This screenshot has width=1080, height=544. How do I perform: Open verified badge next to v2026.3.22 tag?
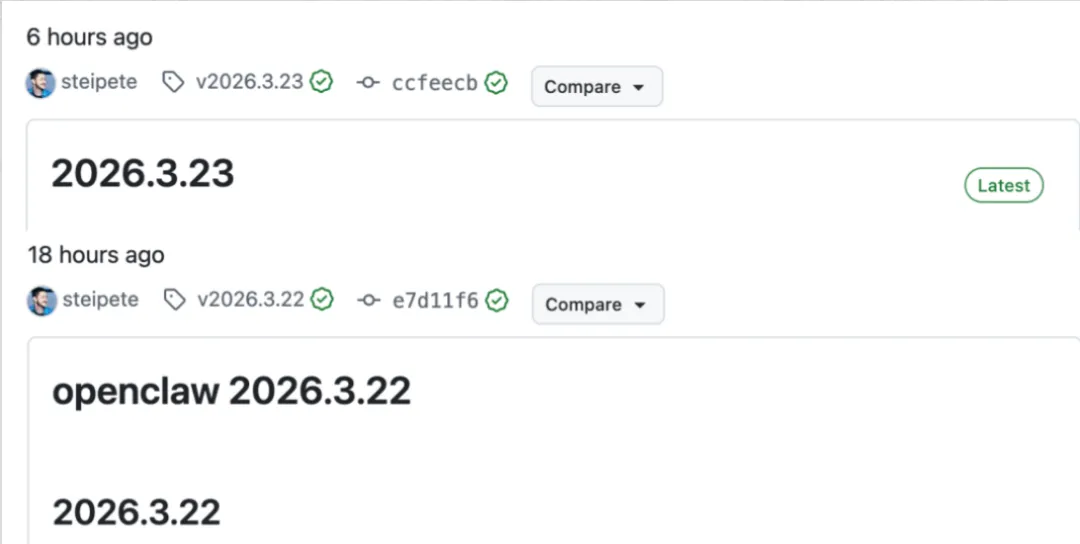[x=322, y=300]
